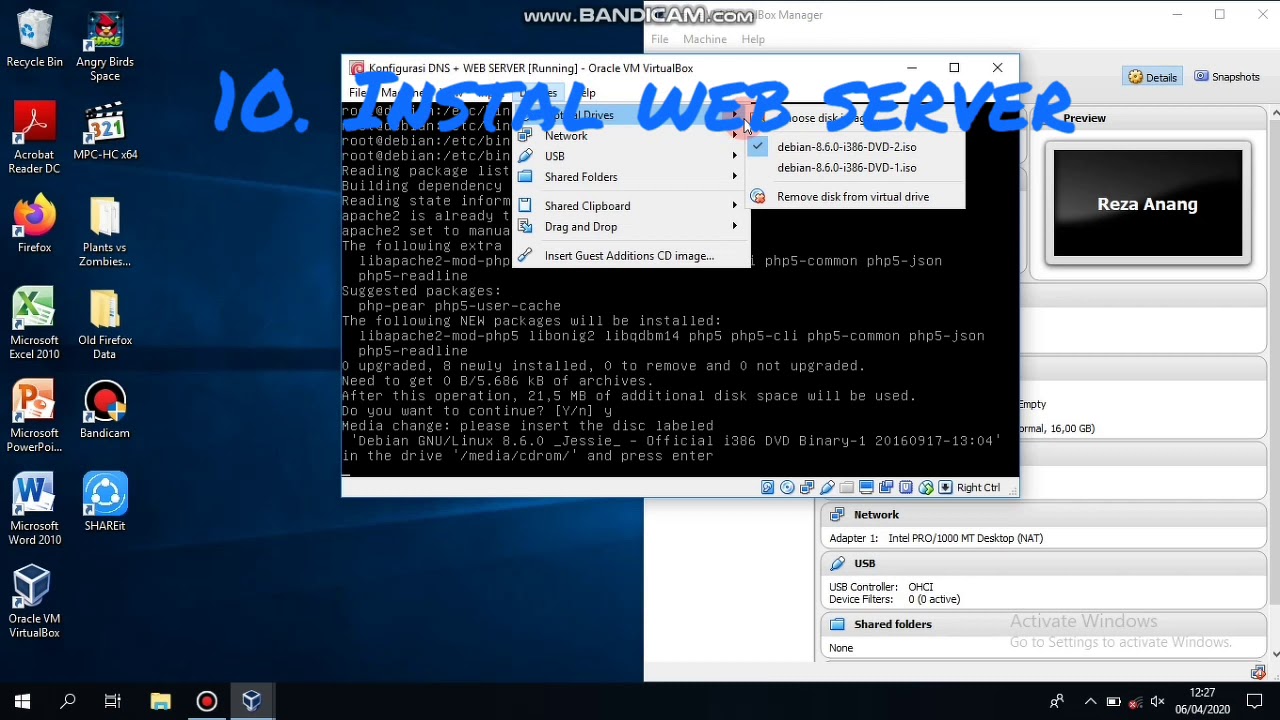Image resolution: width=1280 pixels, height=720 pixels.
Task: Open Machine menu in VirtualBox Manager
Action: [705, 39]
